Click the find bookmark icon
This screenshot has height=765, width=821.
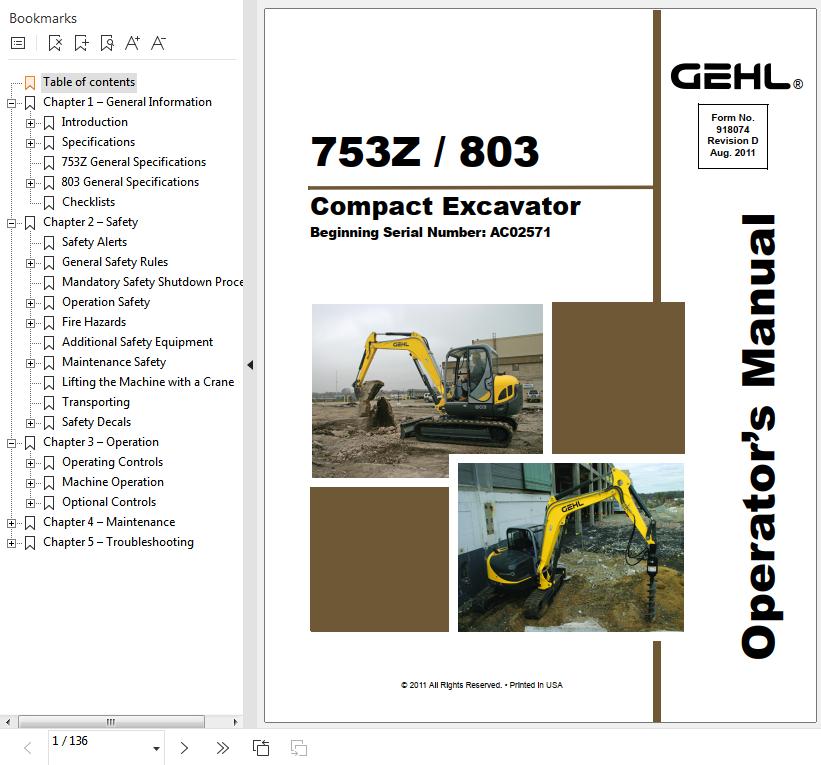[107, 43]
